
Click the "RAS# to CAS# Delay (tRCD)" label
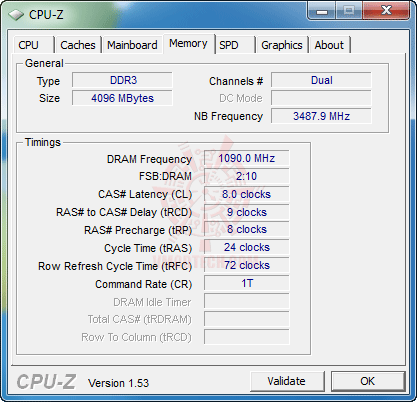[x=124, y=212]
